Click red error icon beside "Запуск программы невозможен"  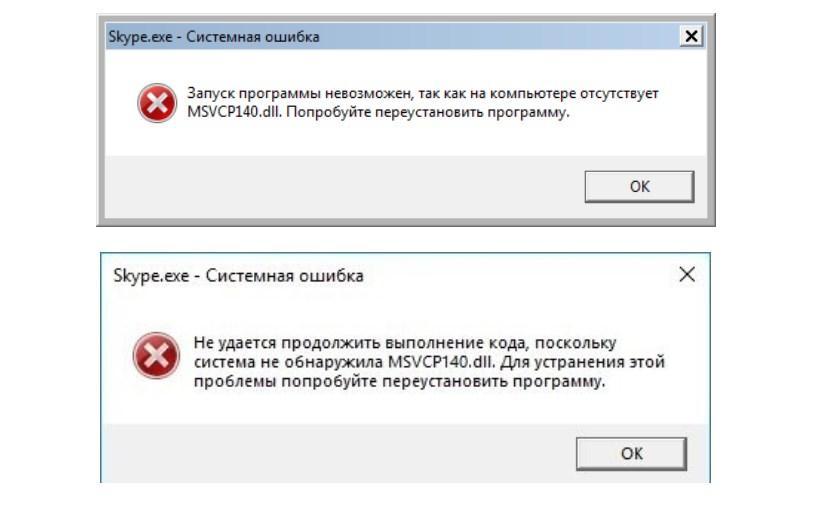(157, 103)
